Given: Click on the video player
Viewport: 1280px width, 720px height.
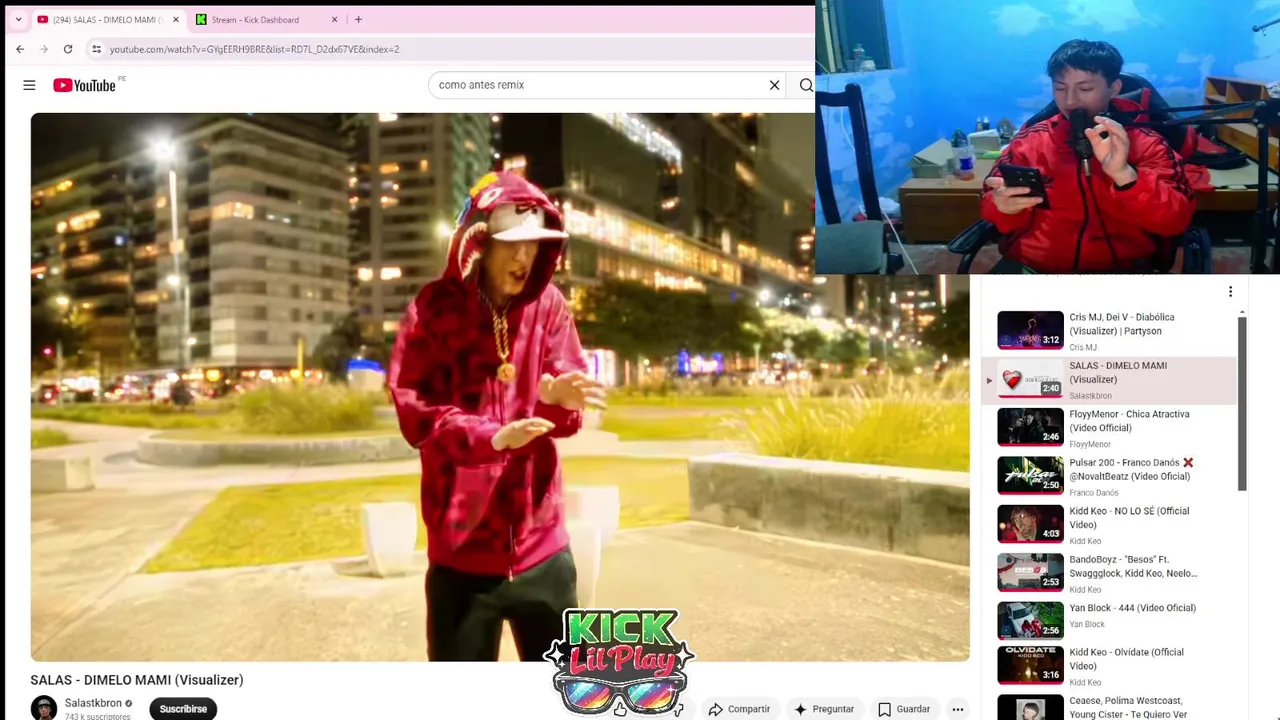Looking at the screenshot, I should coord(500,387).
